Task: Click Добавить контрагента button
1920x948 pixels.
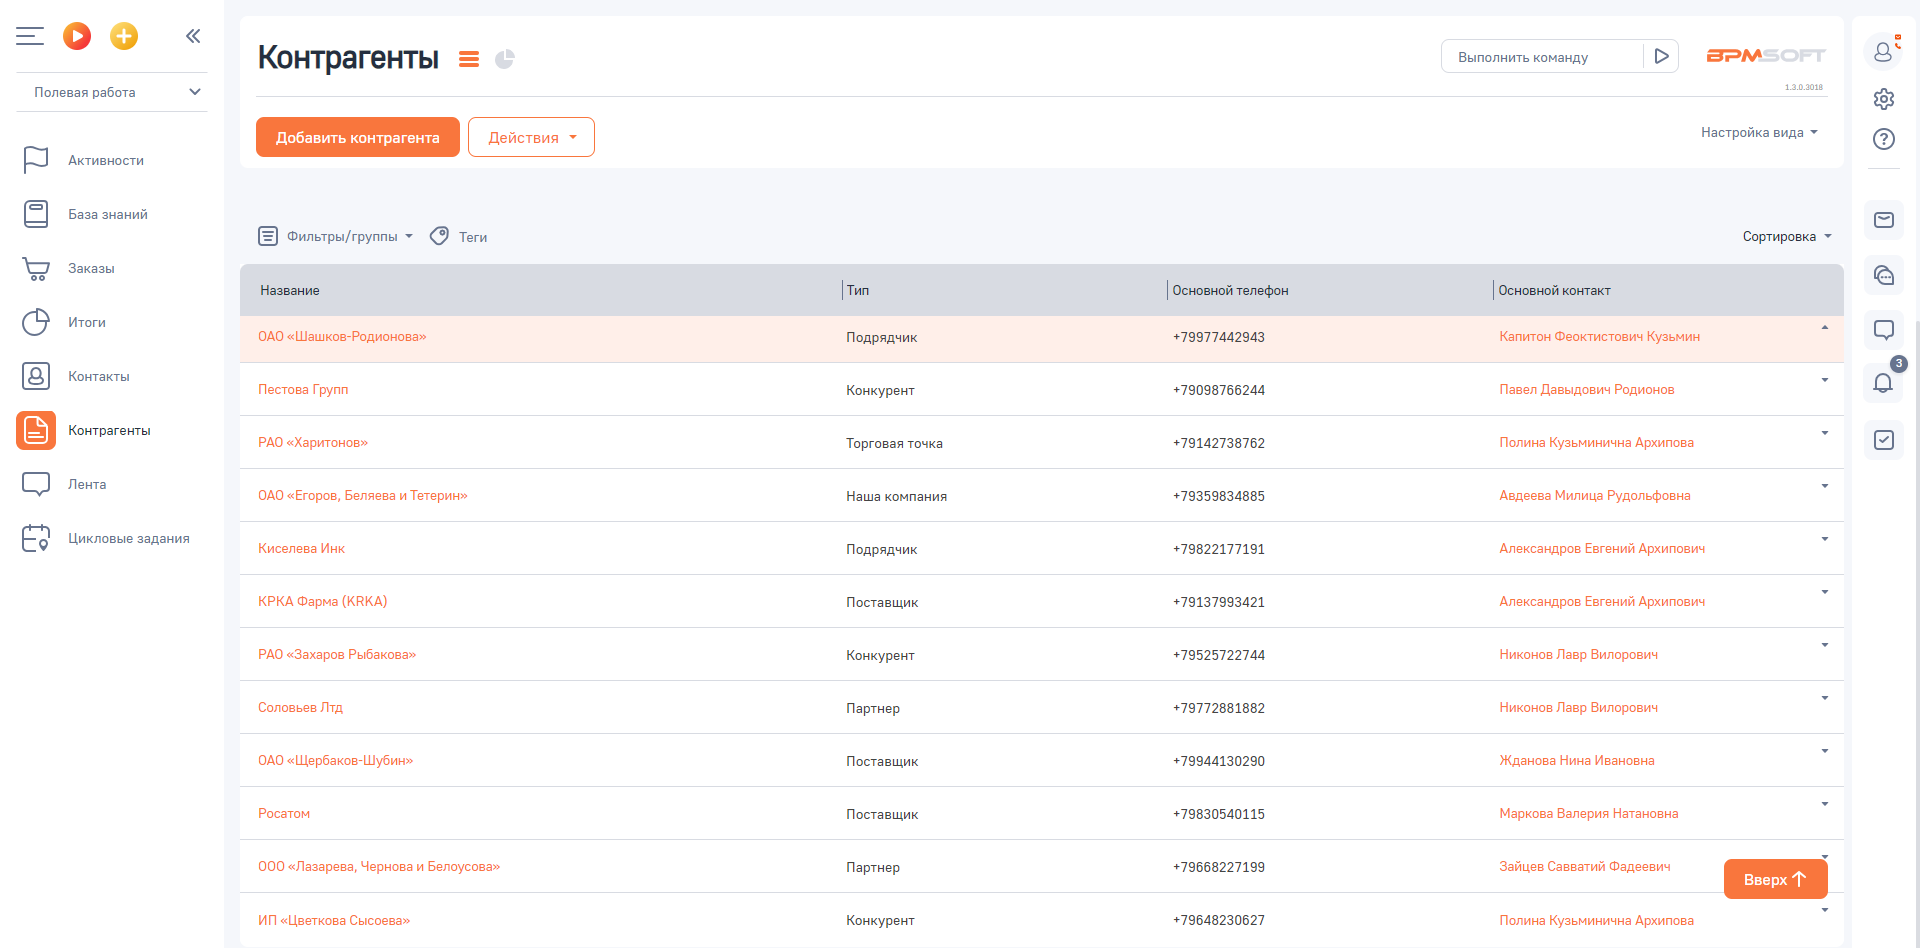Action: point(358,137)
